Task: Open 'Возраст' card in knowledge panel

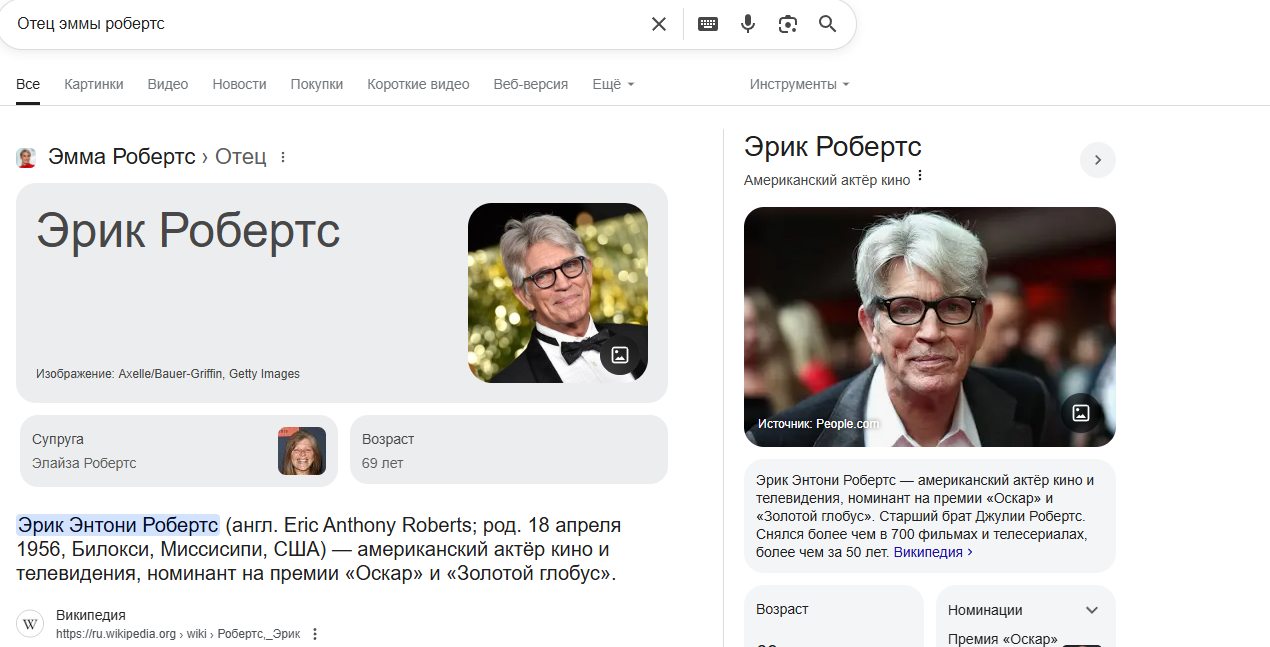Action: coord(834,616)
